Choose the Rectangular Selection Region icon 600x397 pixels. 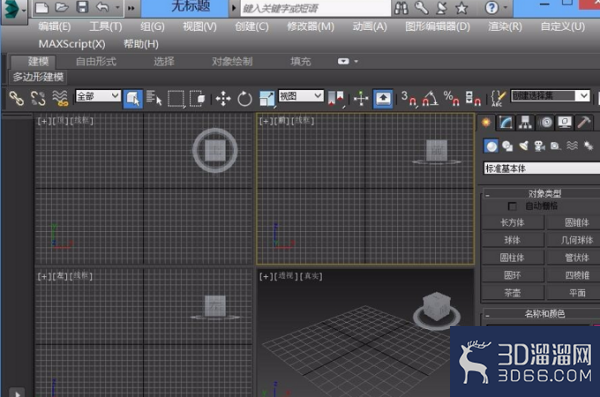coord(176,99)
